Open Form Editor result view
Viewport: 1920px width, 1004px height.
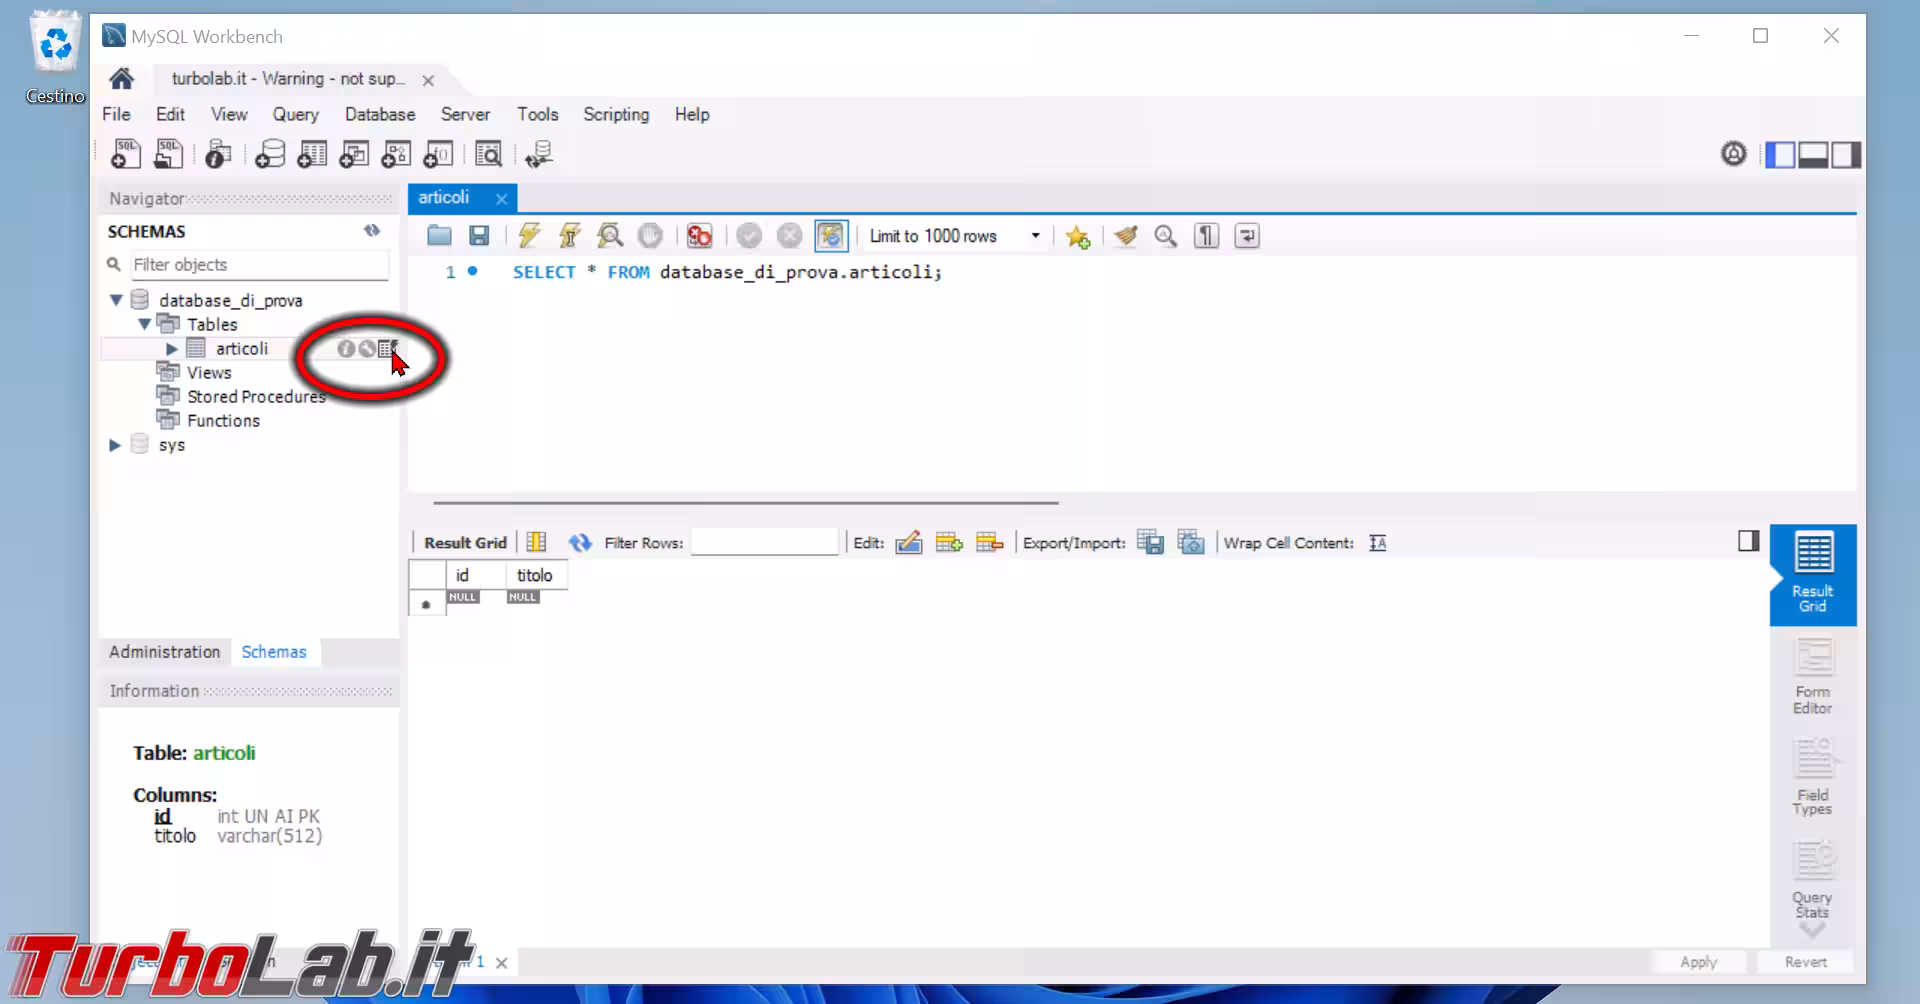pyautogui.click(x=1812, y=677)
